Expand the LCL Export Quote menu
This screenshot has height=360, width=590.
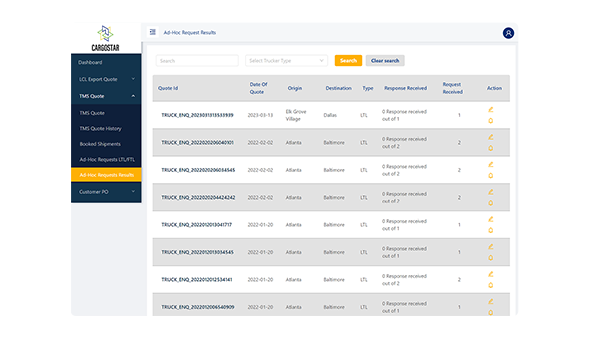(x=106, y=79)
